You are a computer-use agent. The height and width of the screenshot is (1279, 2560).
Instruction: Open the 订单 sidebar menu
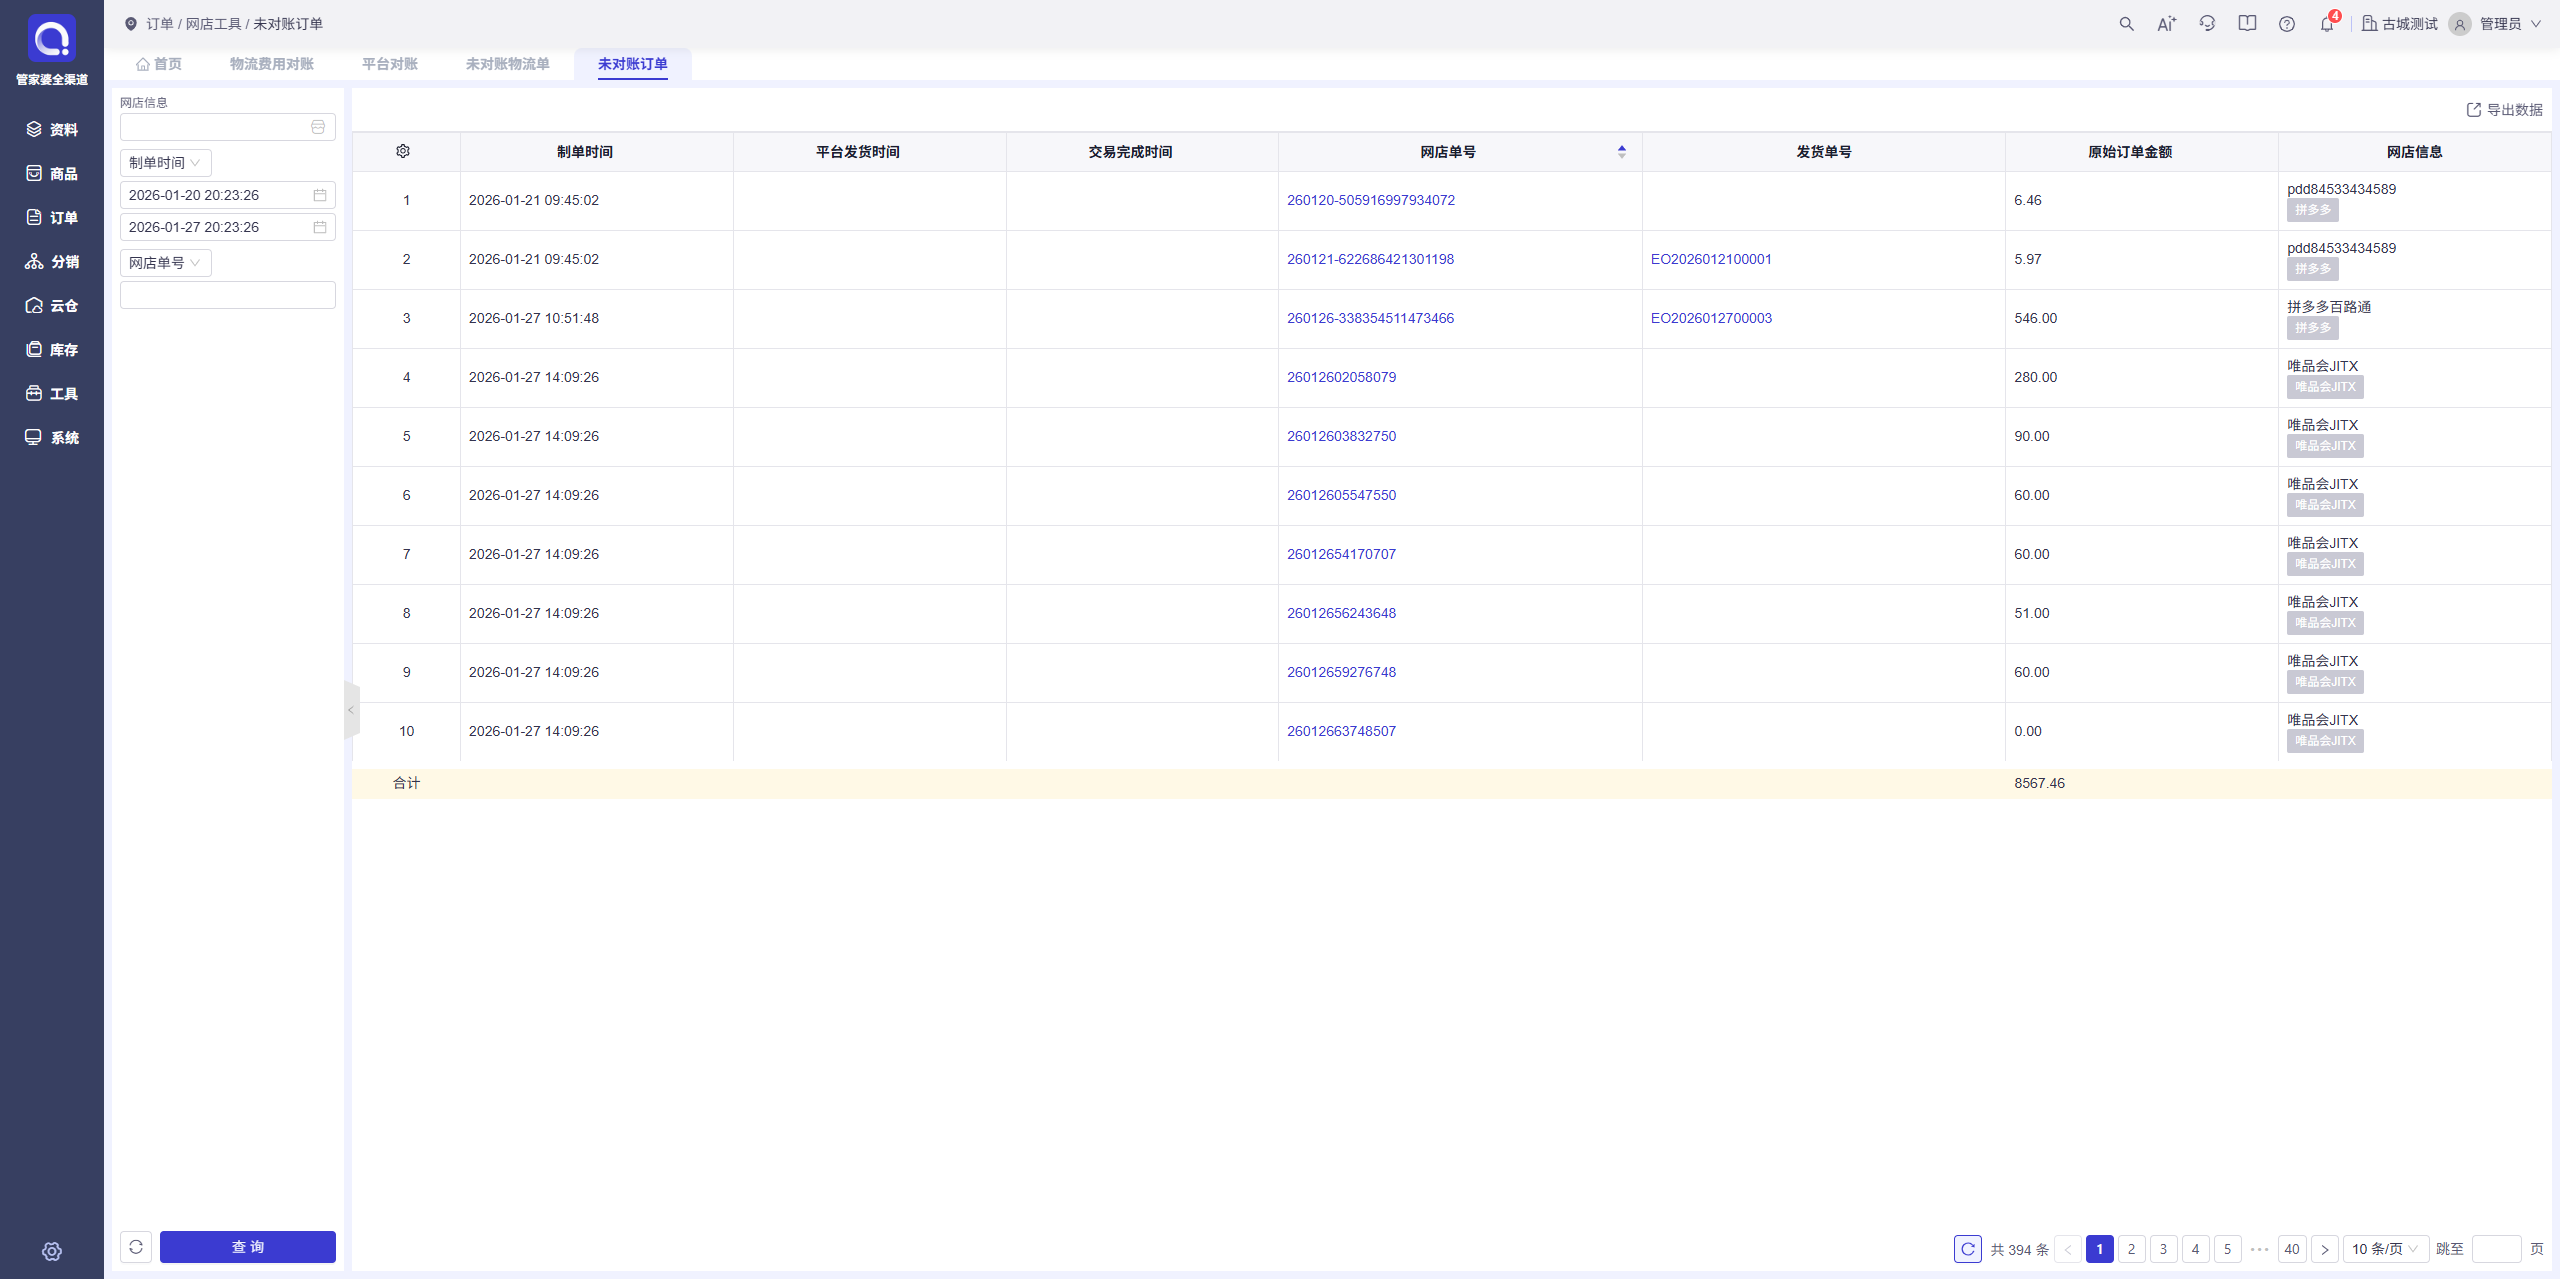coord(52,217)
